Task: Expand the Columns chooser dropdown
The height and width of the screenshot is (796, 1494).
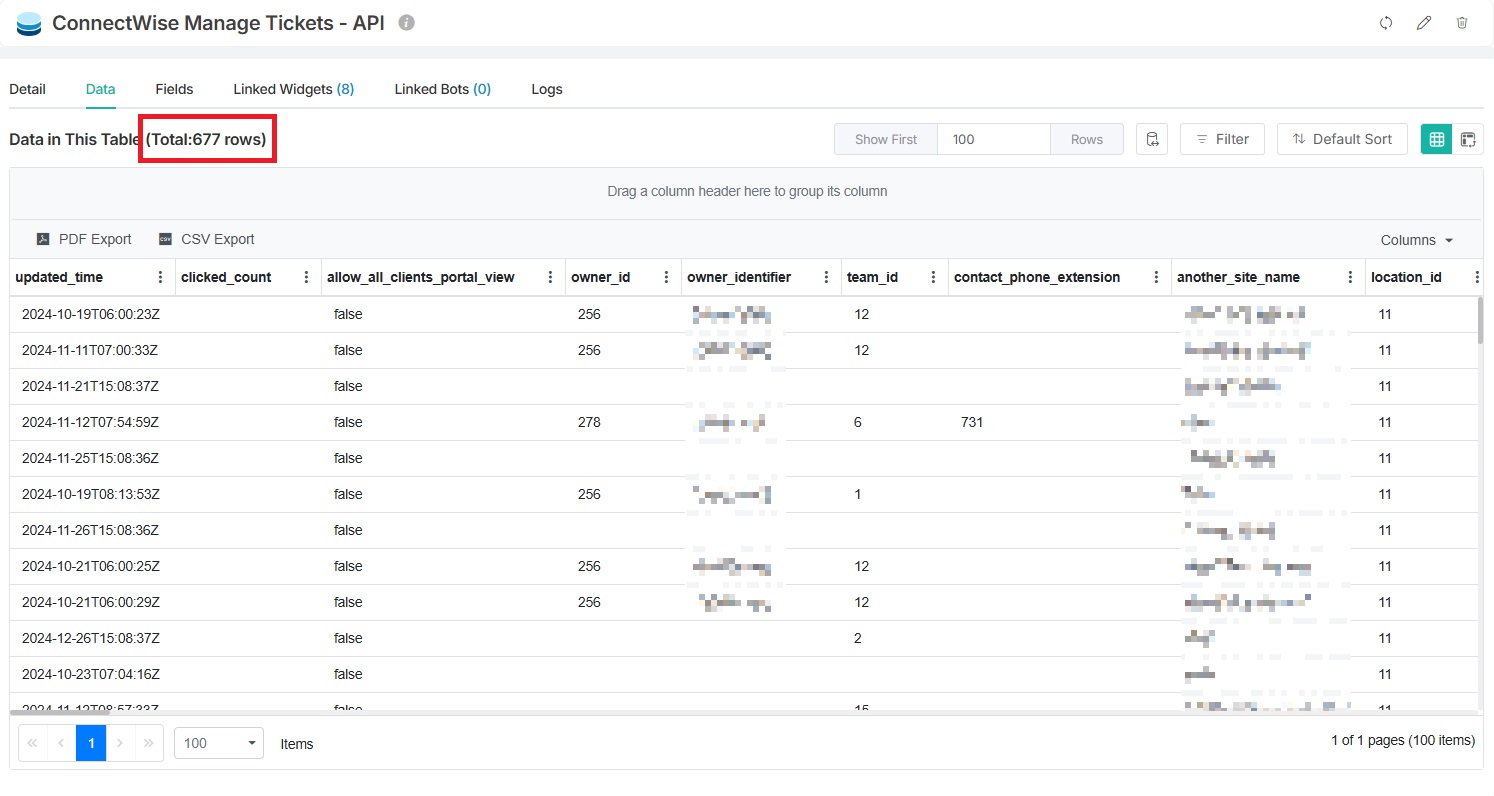Action: (x=1416, y=240)
